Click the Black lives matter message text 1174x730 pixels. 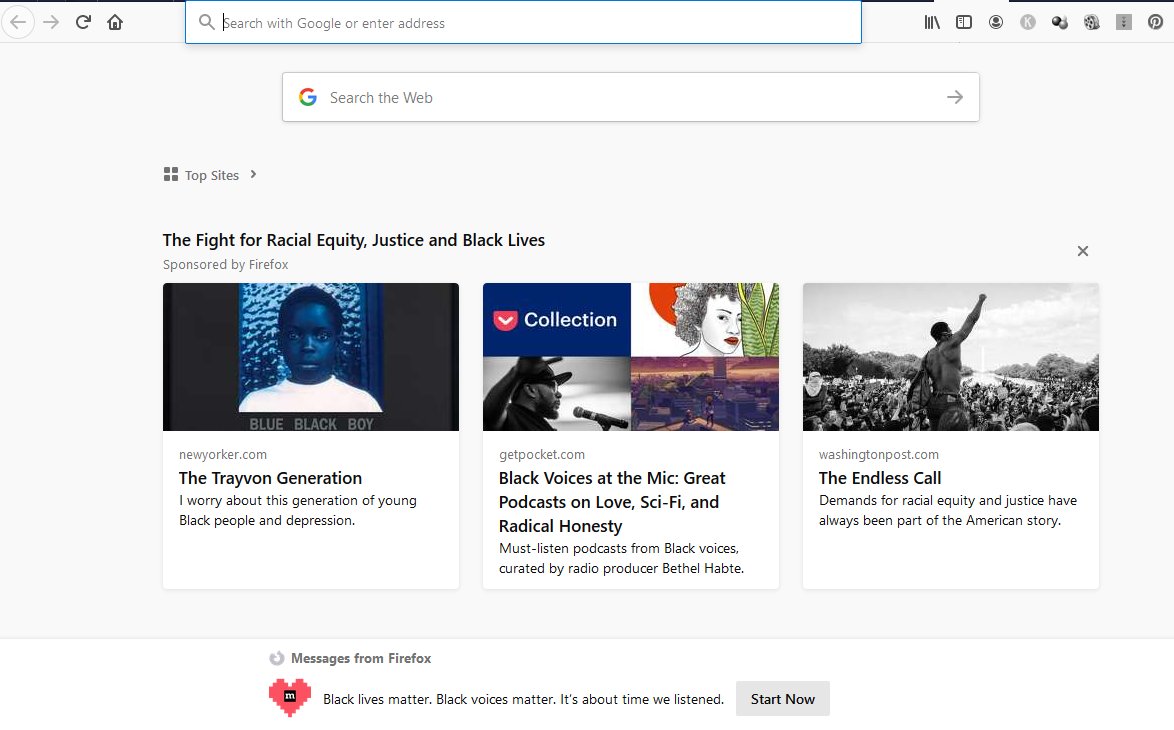[x=523, y=699]
